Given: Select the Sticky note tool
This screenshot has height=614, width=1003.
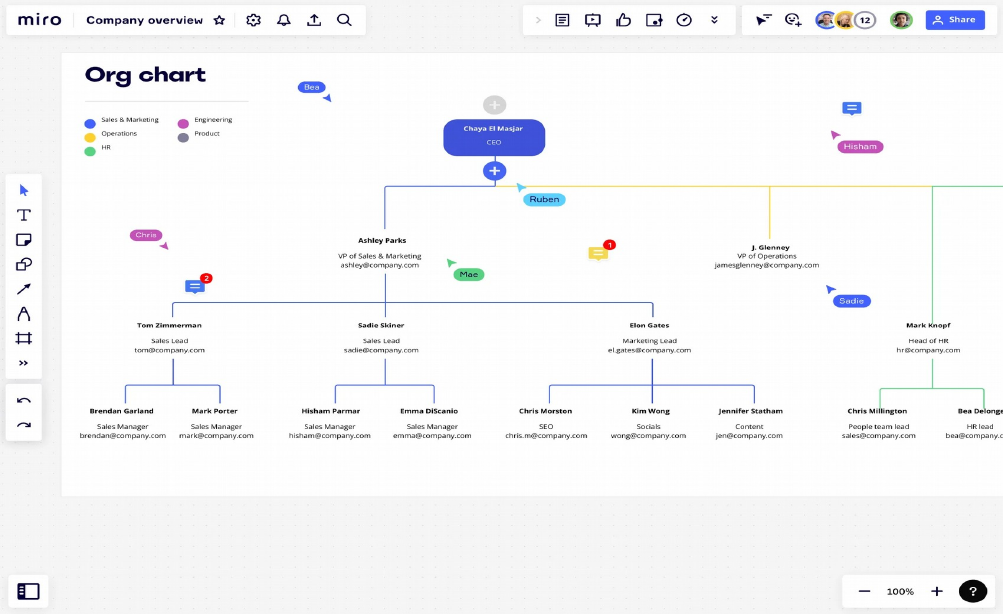Looking at the screenshot, I should point(24,240).
